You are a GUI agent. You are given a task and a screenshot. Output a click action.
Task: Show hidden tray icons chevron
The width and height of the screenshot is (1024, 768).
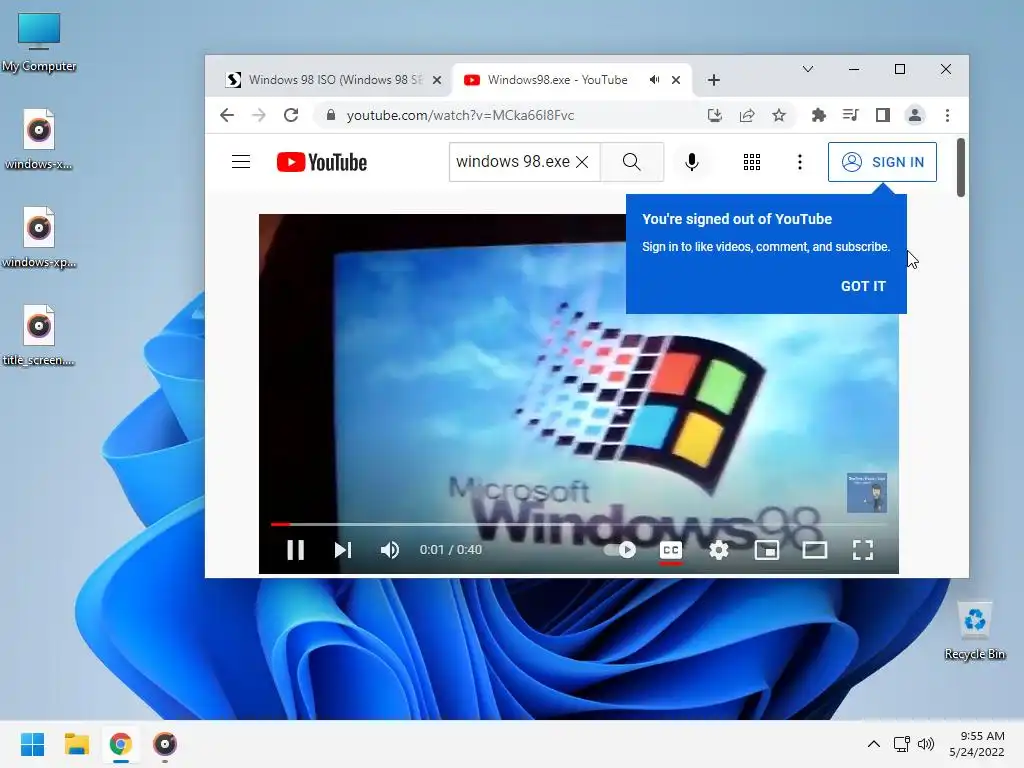[x=873, y=744]
